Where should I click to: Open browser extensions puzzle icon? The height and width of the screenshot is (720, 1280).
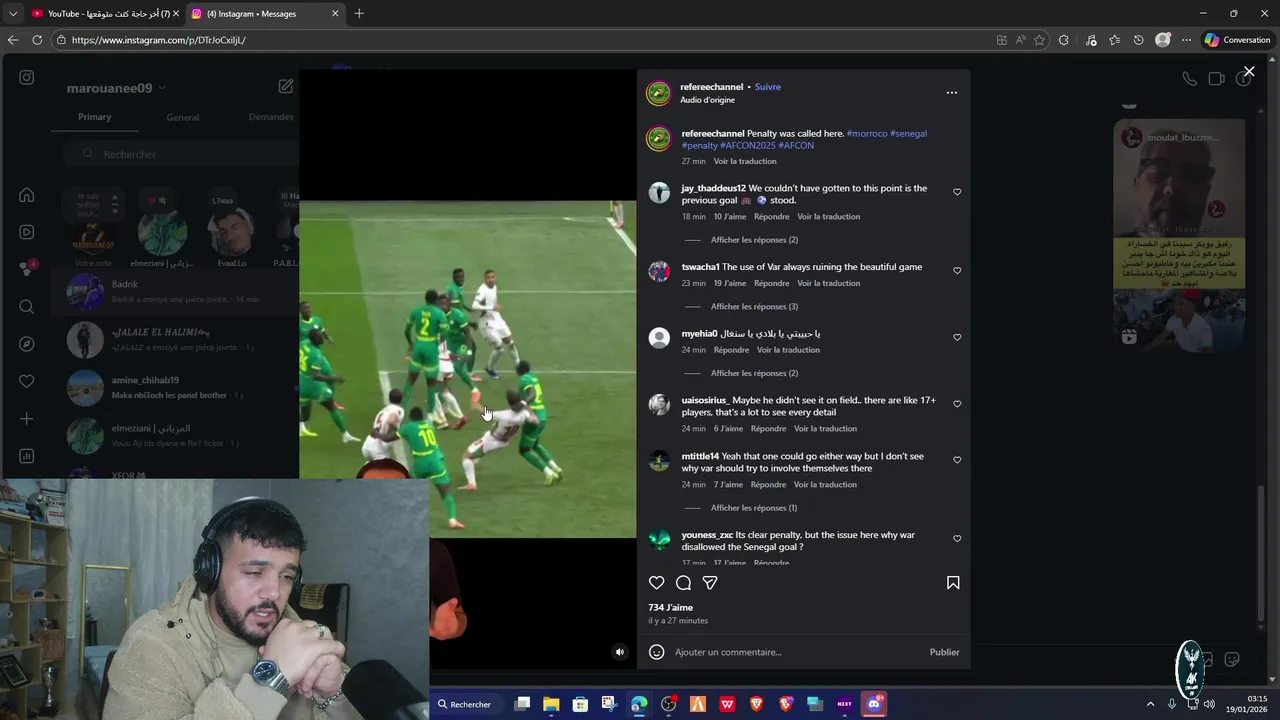click(1064, 40)
